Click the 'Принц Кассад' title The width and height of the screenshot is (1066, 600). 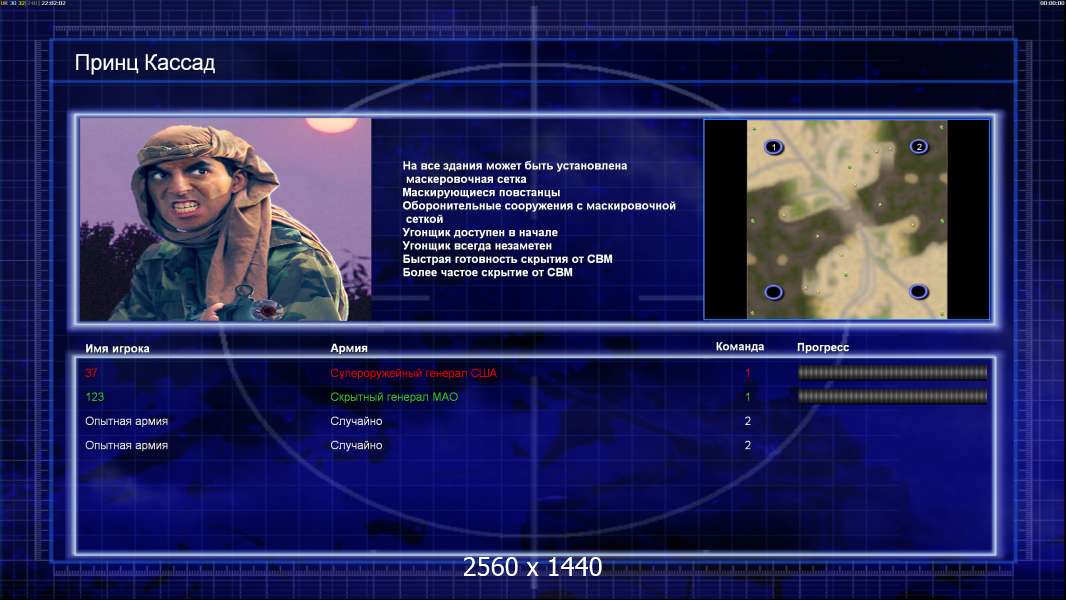[x=145, y=63]
